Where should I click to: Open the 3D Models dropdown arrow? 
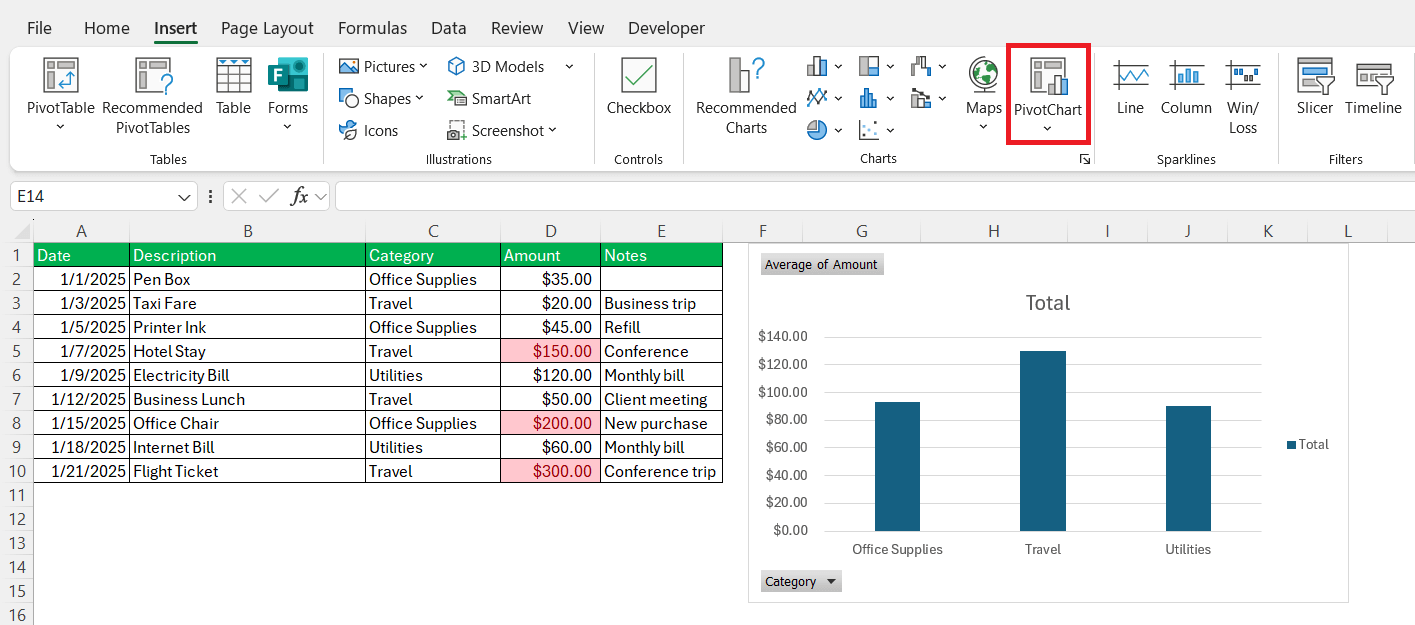tap(569, 66)
